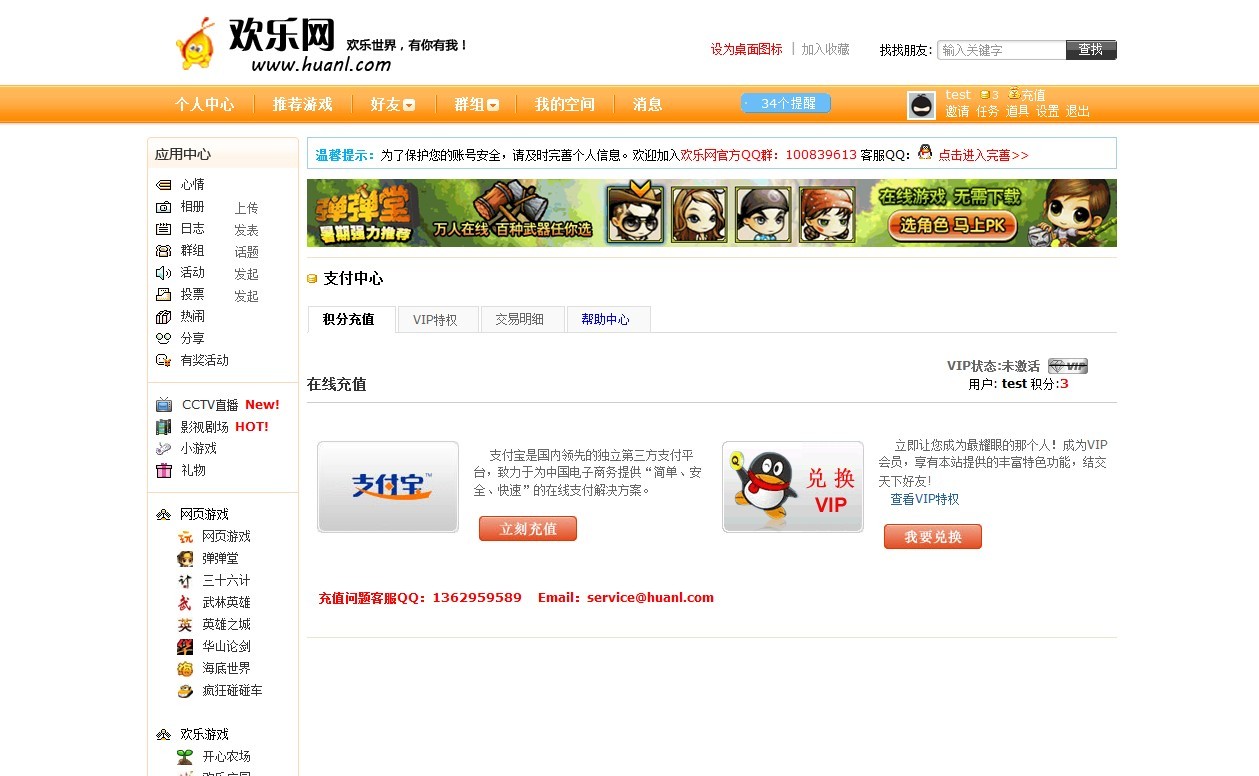The width and height of the screenshot is (1259, 776).
Task: Click the 心情 mood icon in sidebar
Action: click(x=164, y=185)
